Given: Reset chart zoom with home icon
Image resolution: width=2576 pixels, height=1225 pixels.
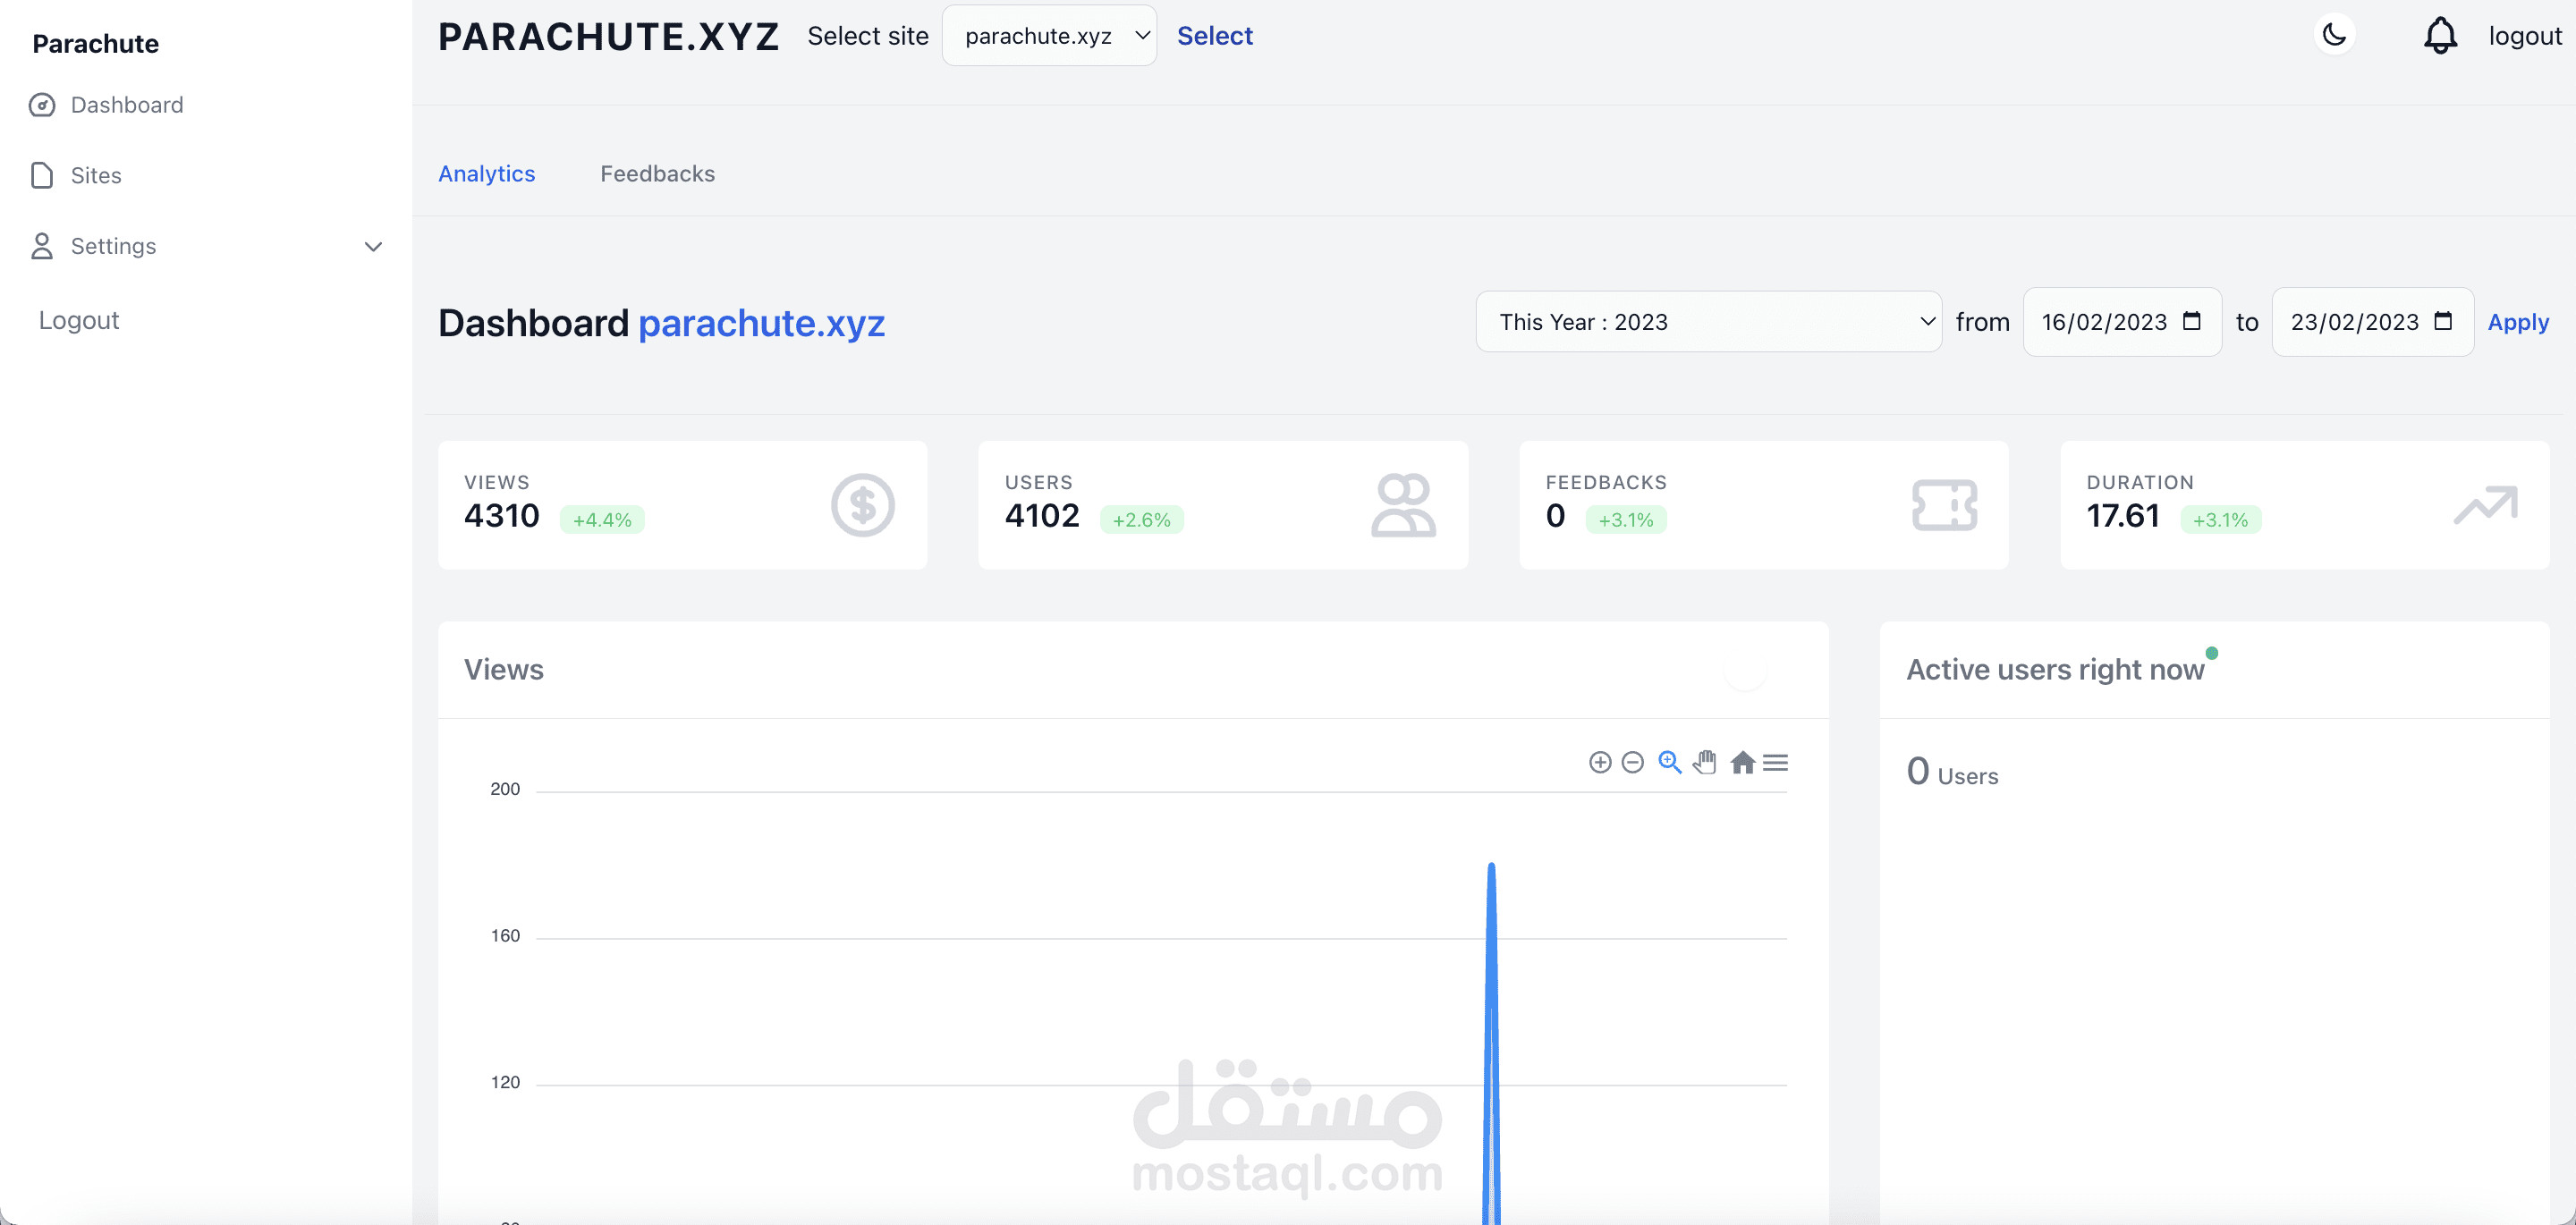Looking at the screenshot, I should (1742, 762).
